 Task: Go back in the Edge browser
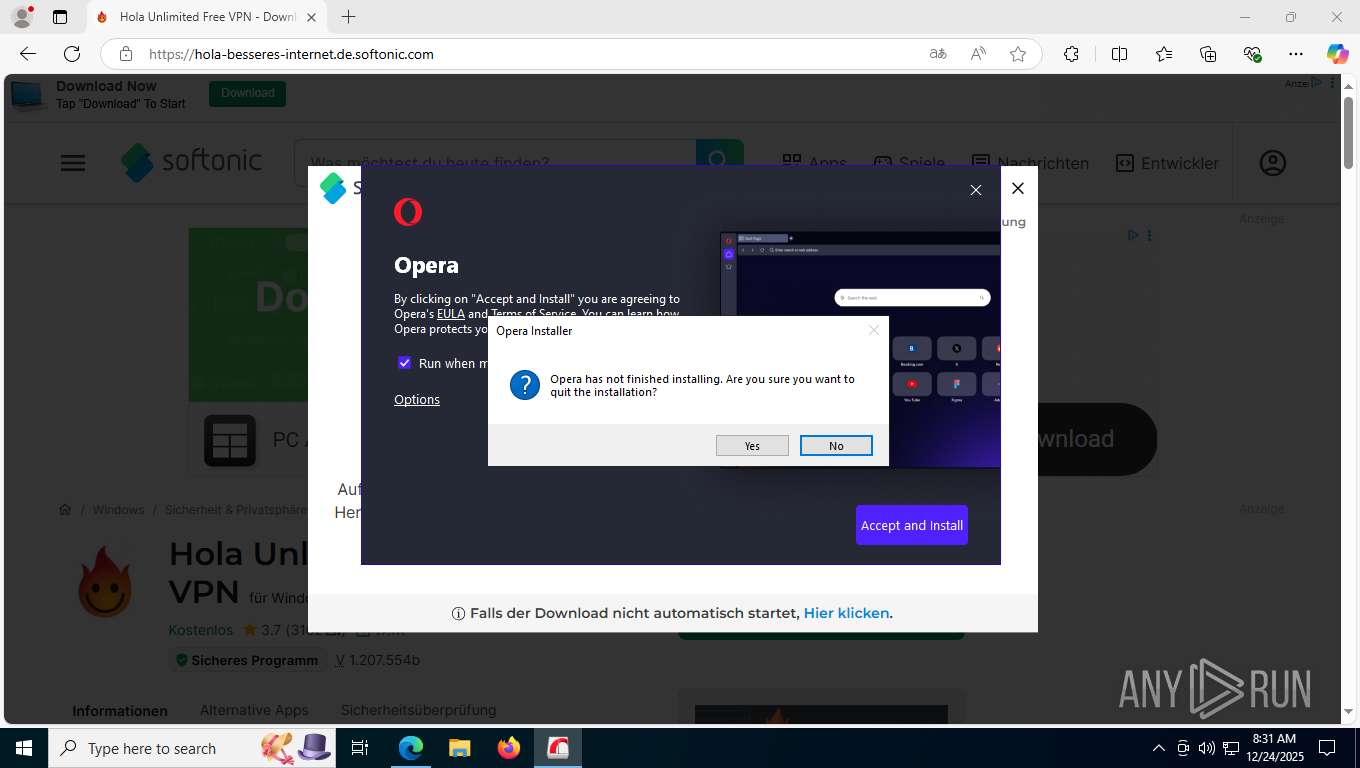(28, 54)
